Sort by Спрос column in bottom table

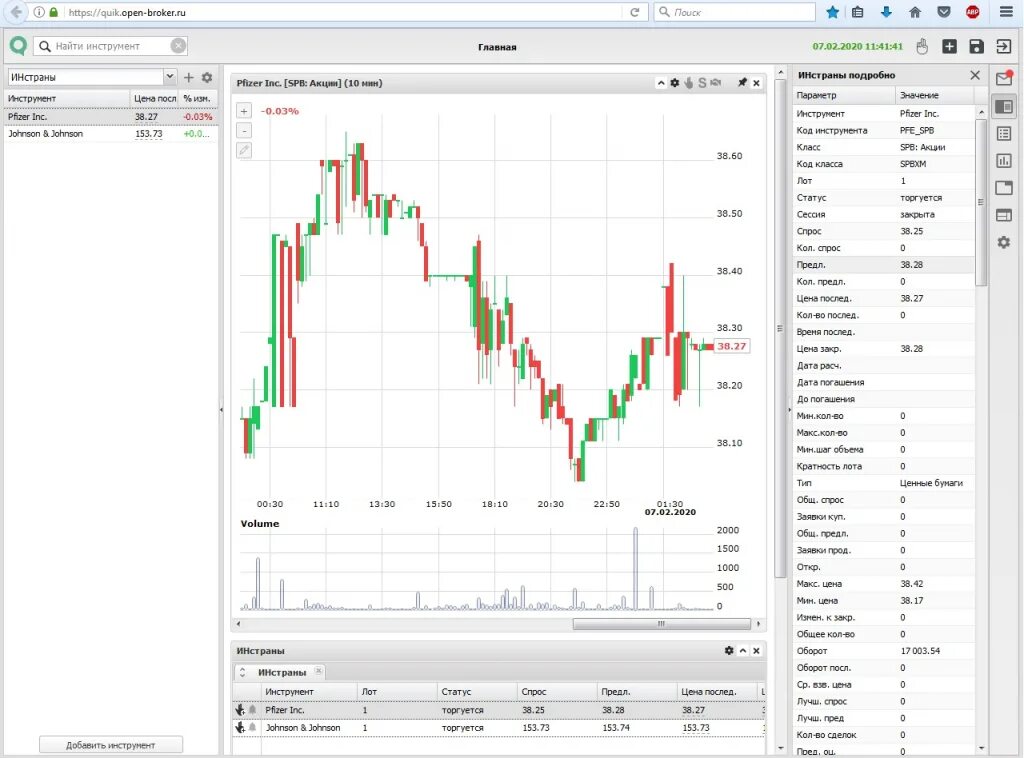pos(556,691)
